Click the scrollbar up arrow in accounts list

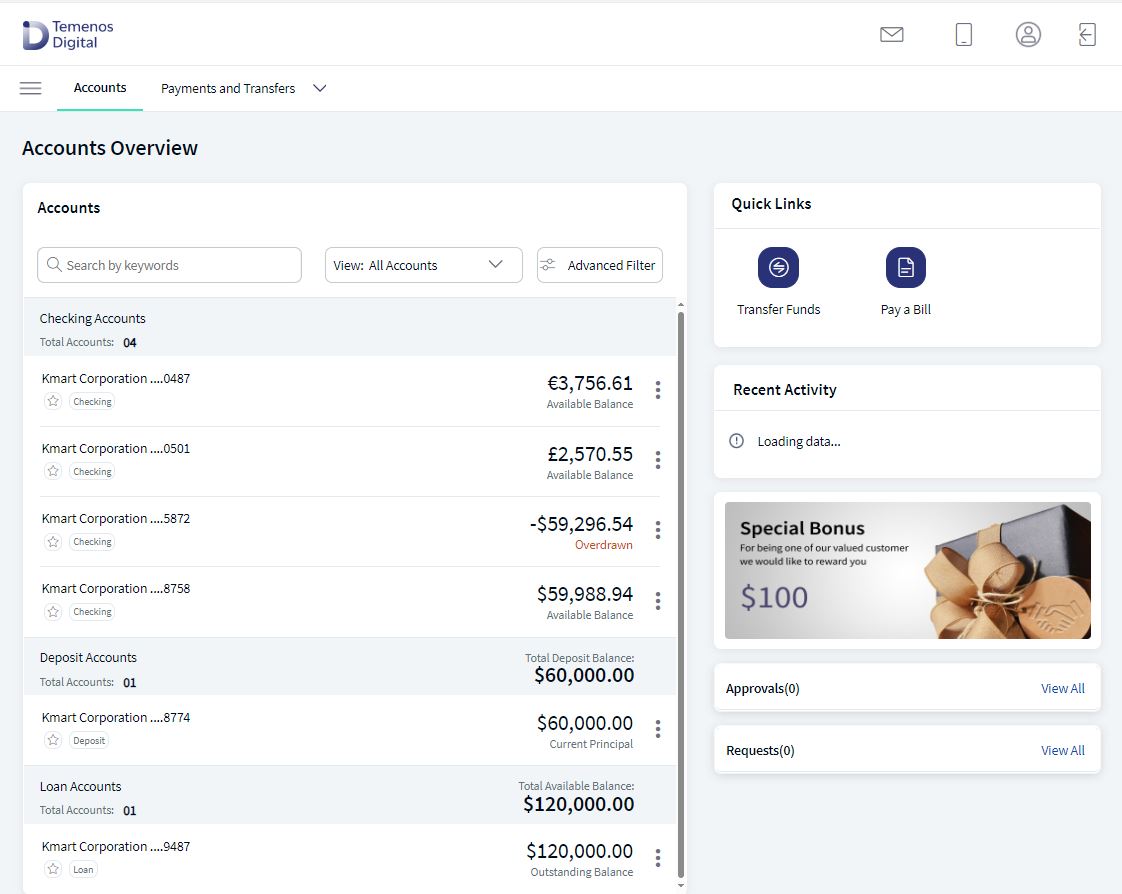tap(680, 305)
